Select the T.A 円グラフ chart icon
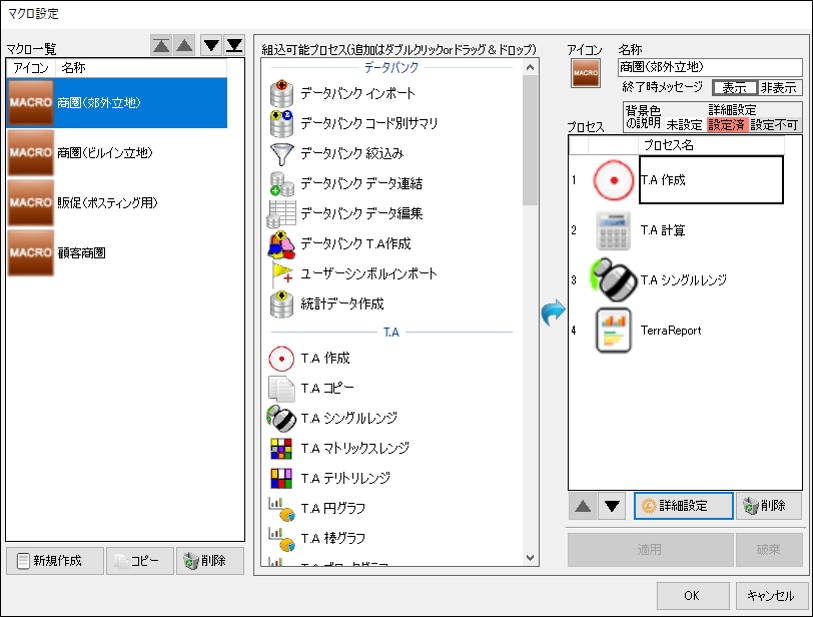Viewport: 813px width, 617px height. (282, 509)
